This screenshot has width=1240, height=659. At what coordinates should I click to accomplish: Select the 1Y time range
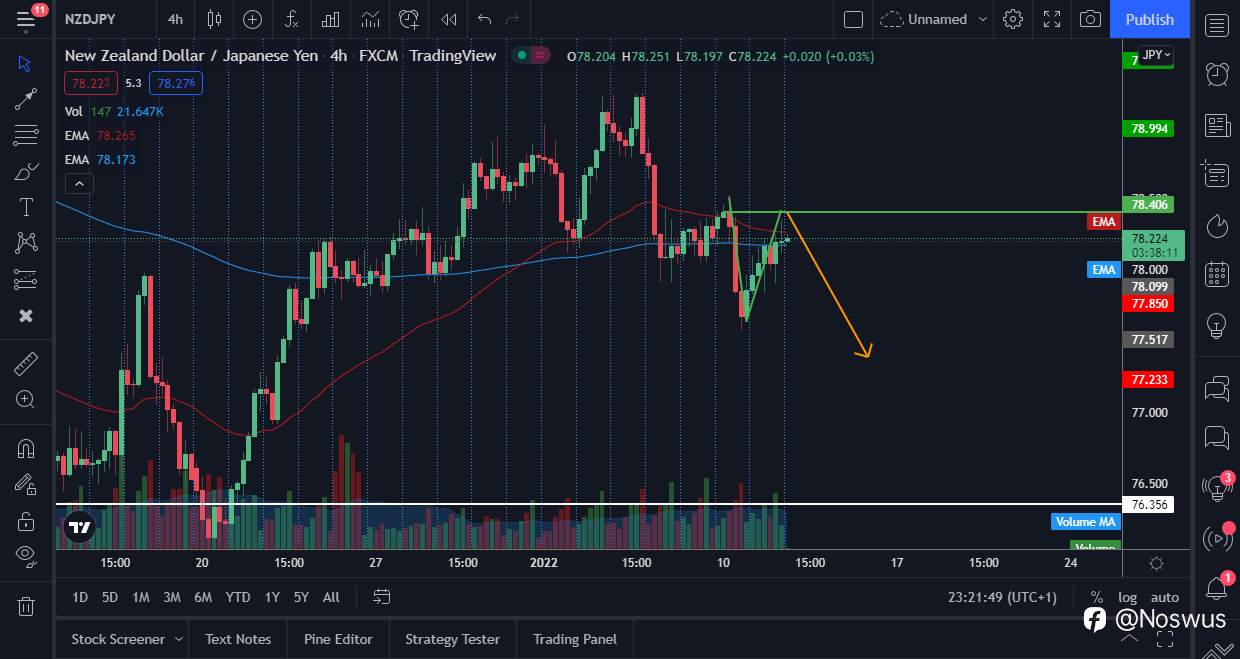tap(271, 597)
